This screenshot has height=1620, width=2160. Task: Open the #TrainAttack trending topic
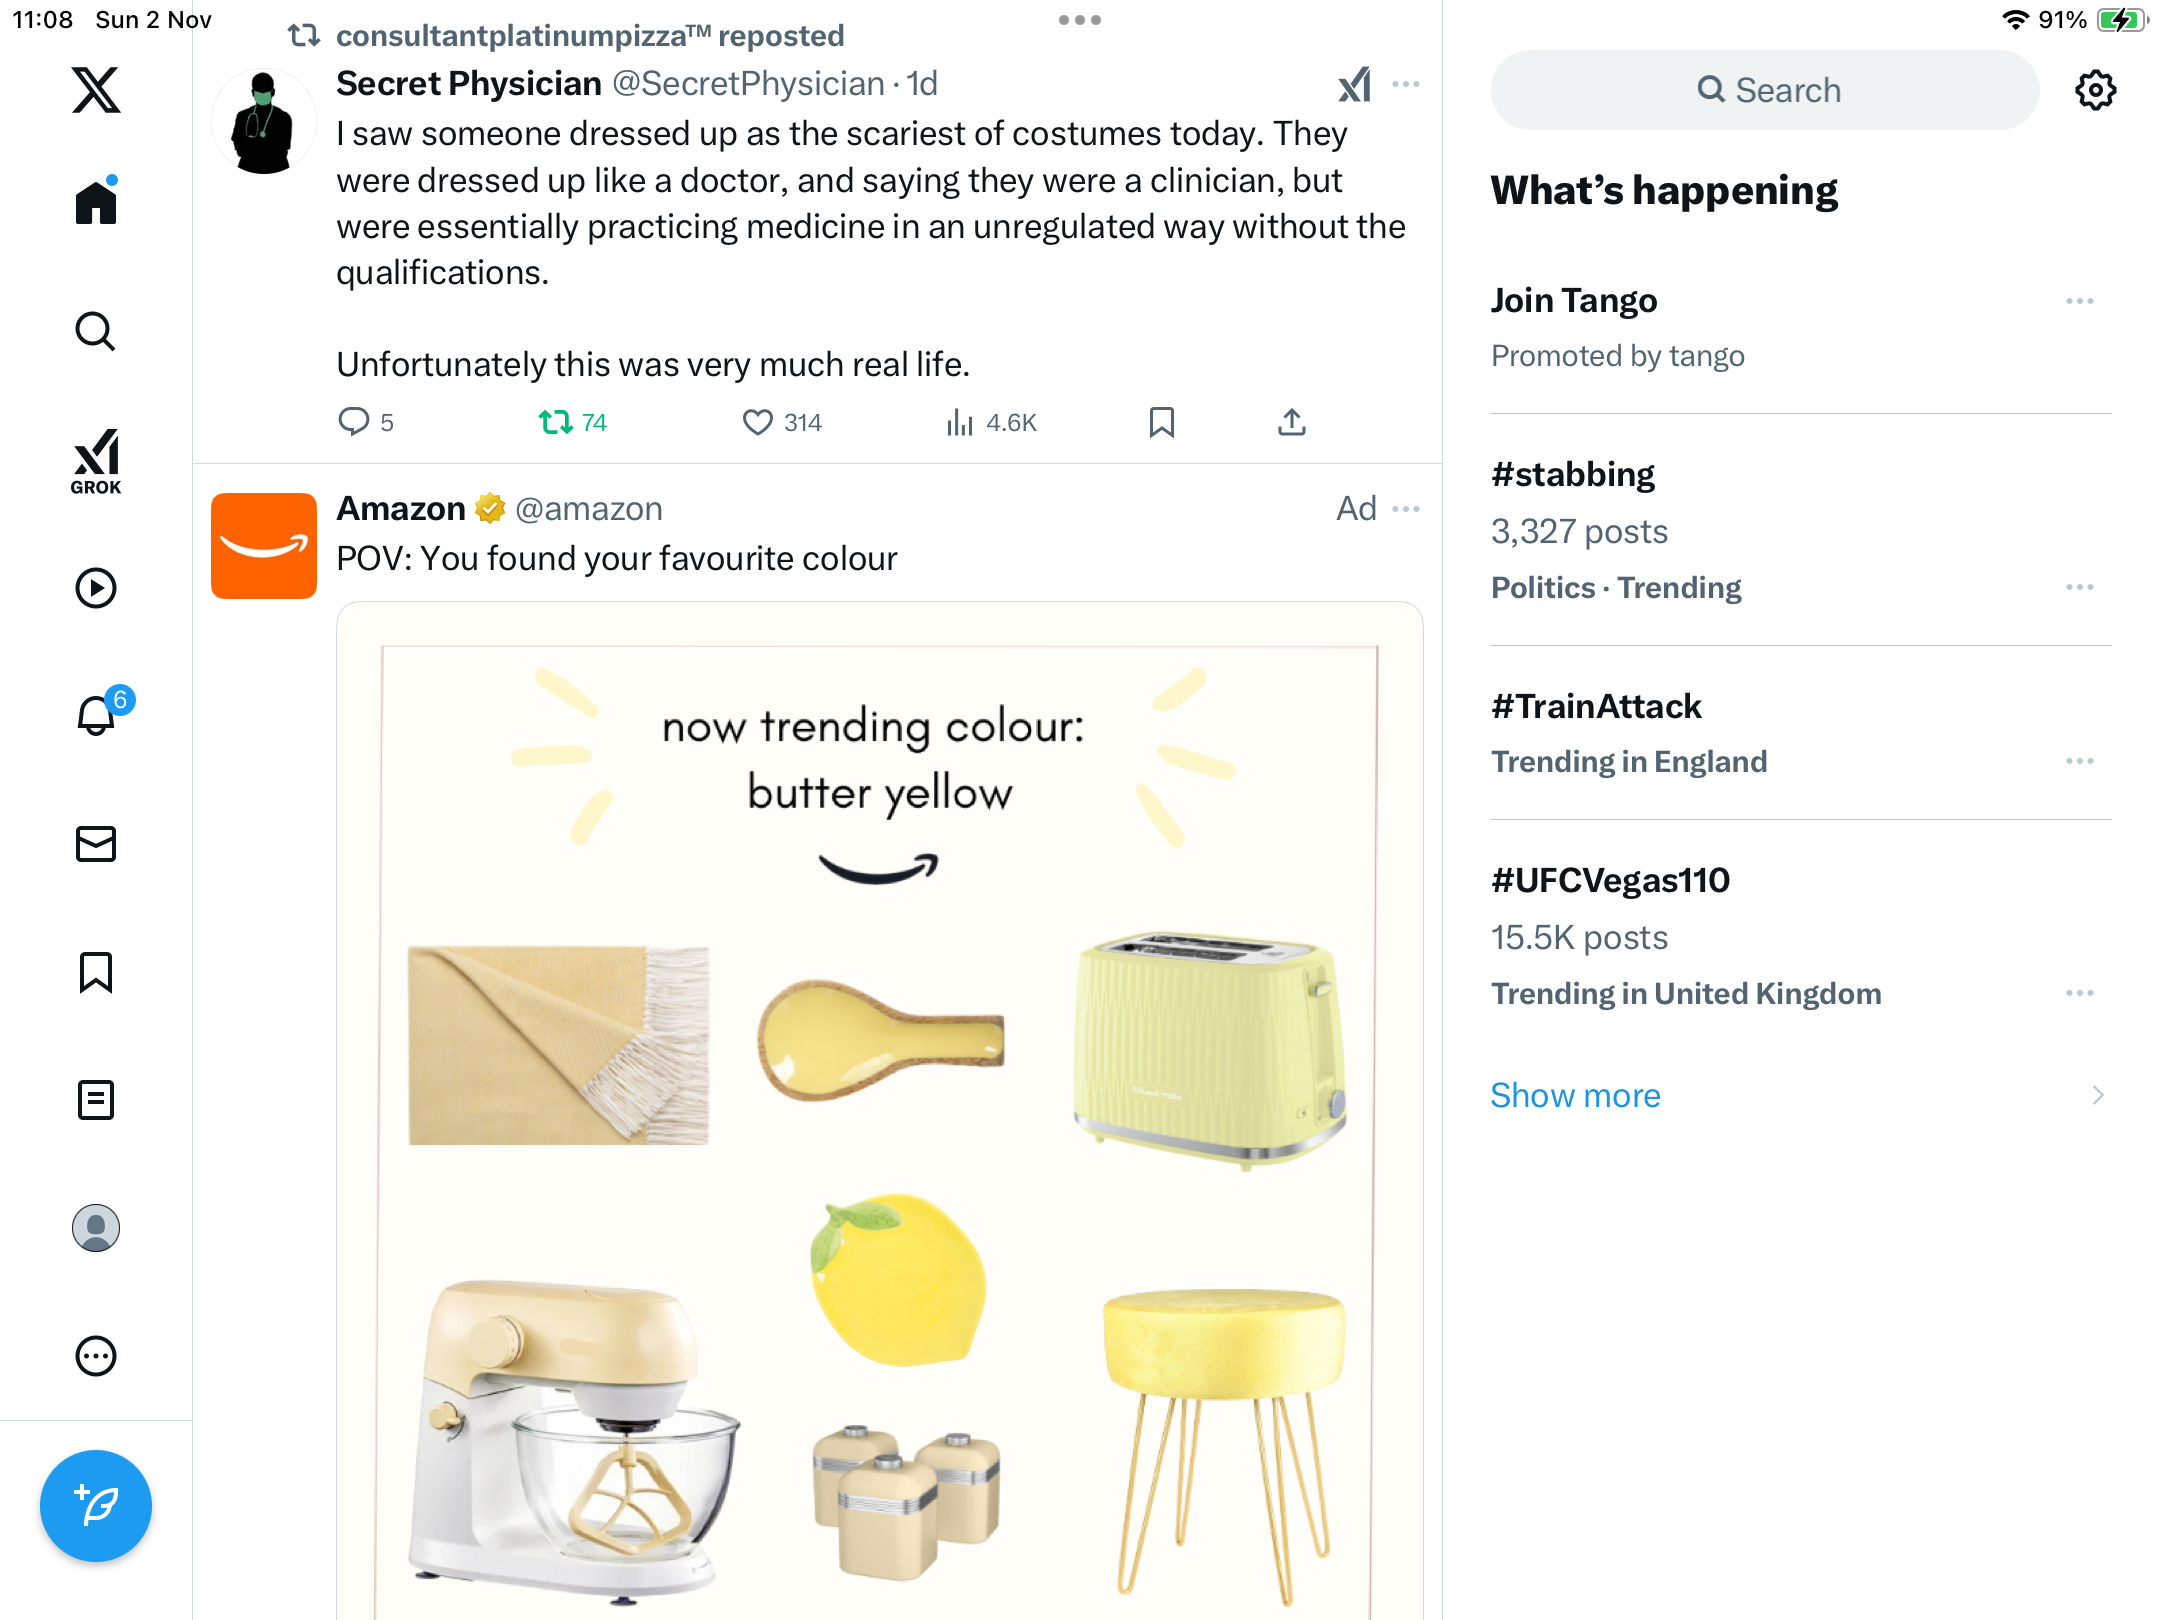[1596, 706]
